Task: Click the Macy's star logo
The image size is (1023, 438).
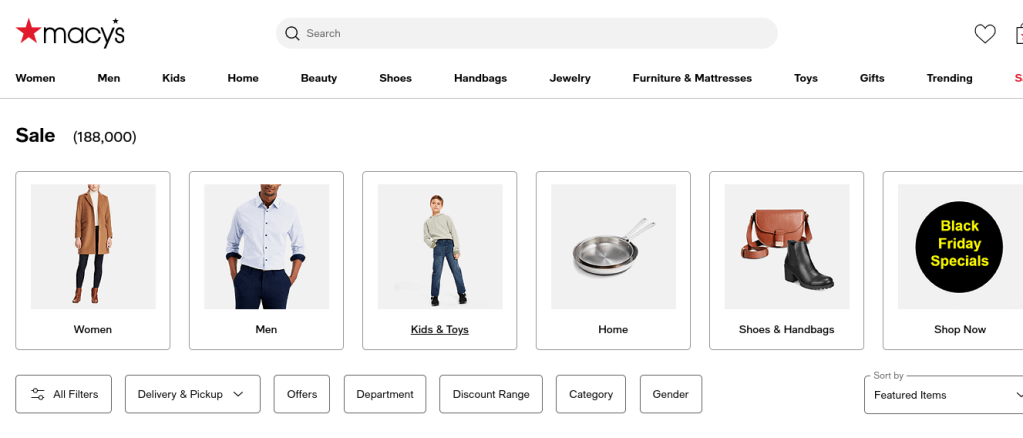Action: 29,33
